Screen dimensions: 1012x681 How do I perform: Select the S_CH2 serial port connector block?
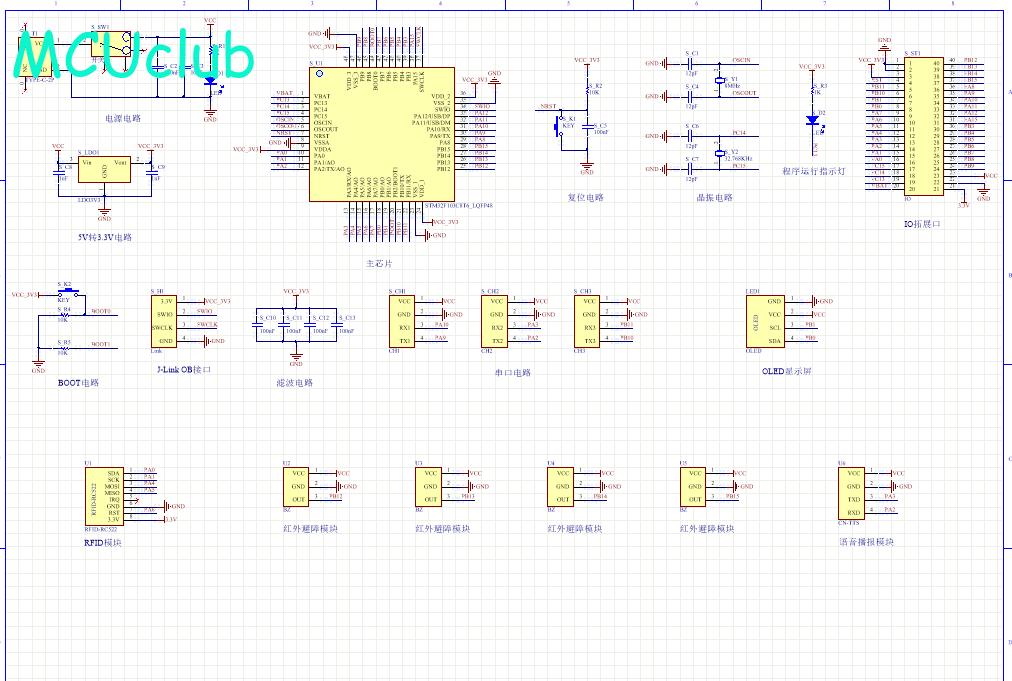(494, 321)
